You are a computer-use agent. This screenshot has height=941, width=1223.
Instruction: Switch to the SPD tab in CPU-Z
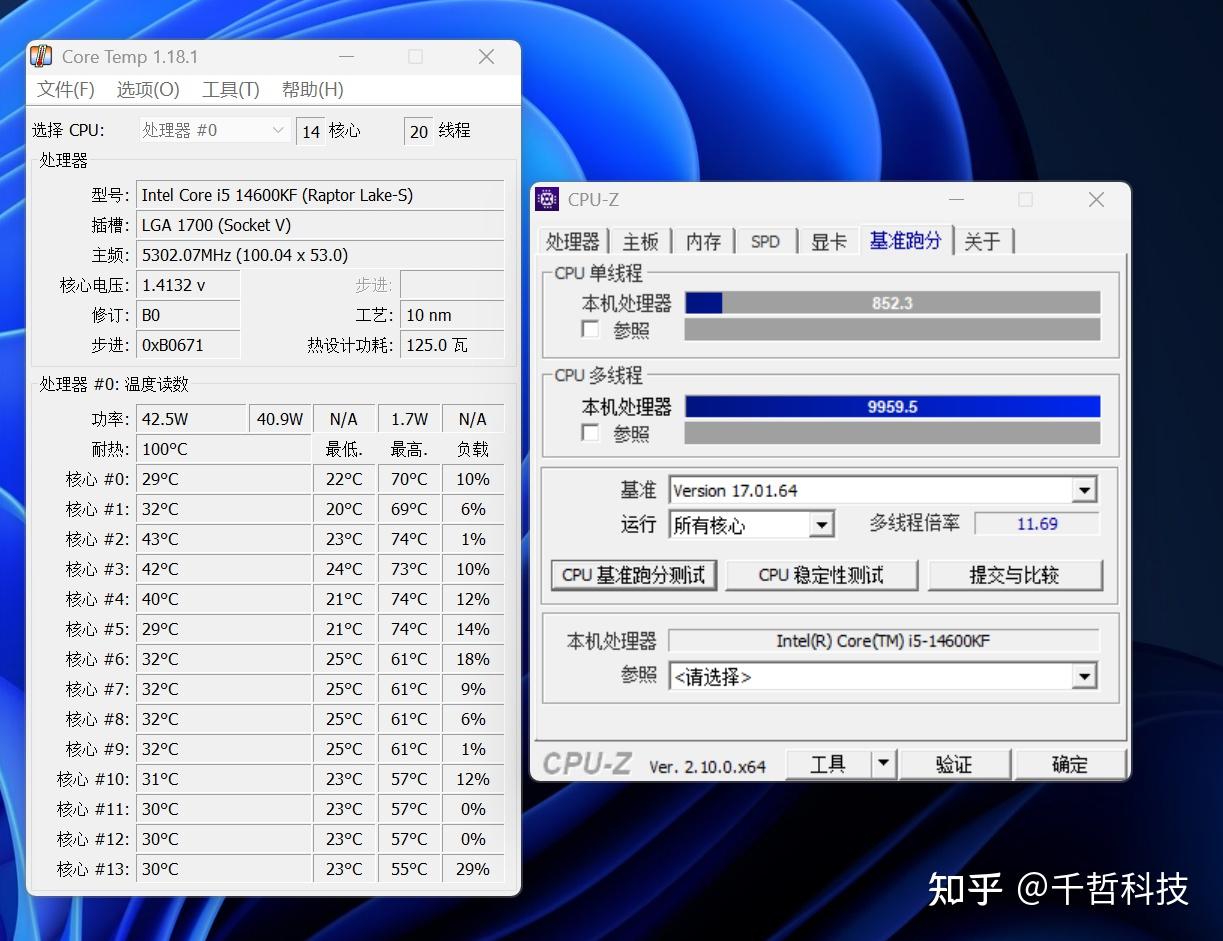765,241
